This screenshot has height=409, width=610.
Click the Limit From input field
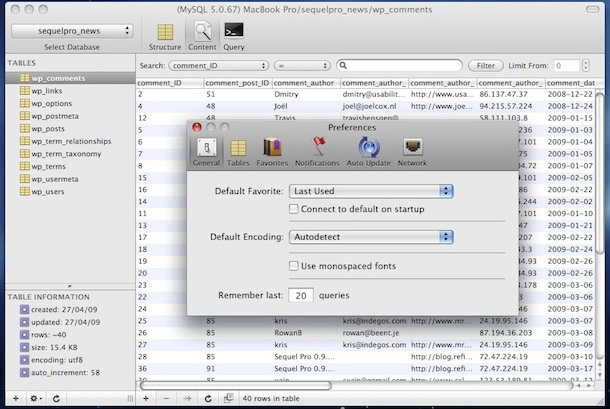(x=567, y=66)
